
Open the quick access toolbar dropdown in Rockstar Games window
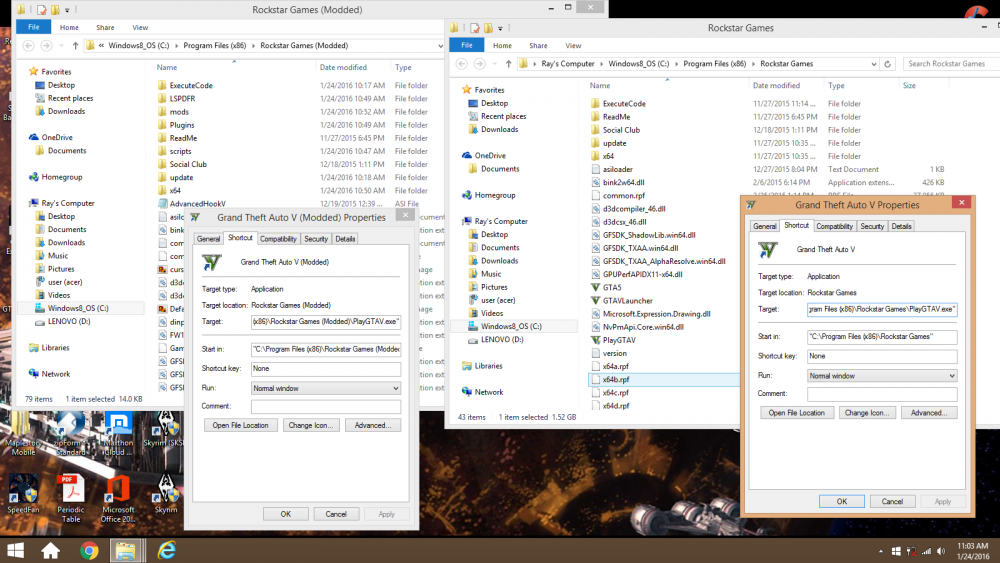click(x=500, y=28)
